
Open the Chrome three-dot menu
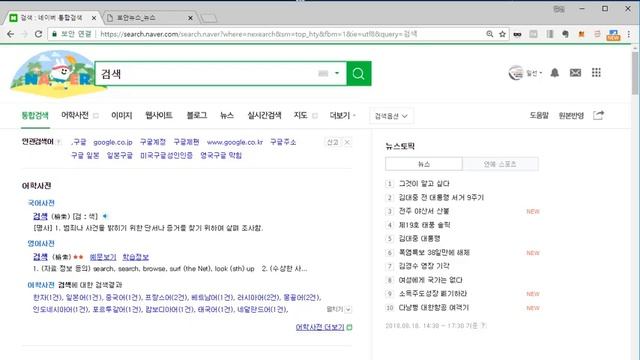(x=629, y=35)
